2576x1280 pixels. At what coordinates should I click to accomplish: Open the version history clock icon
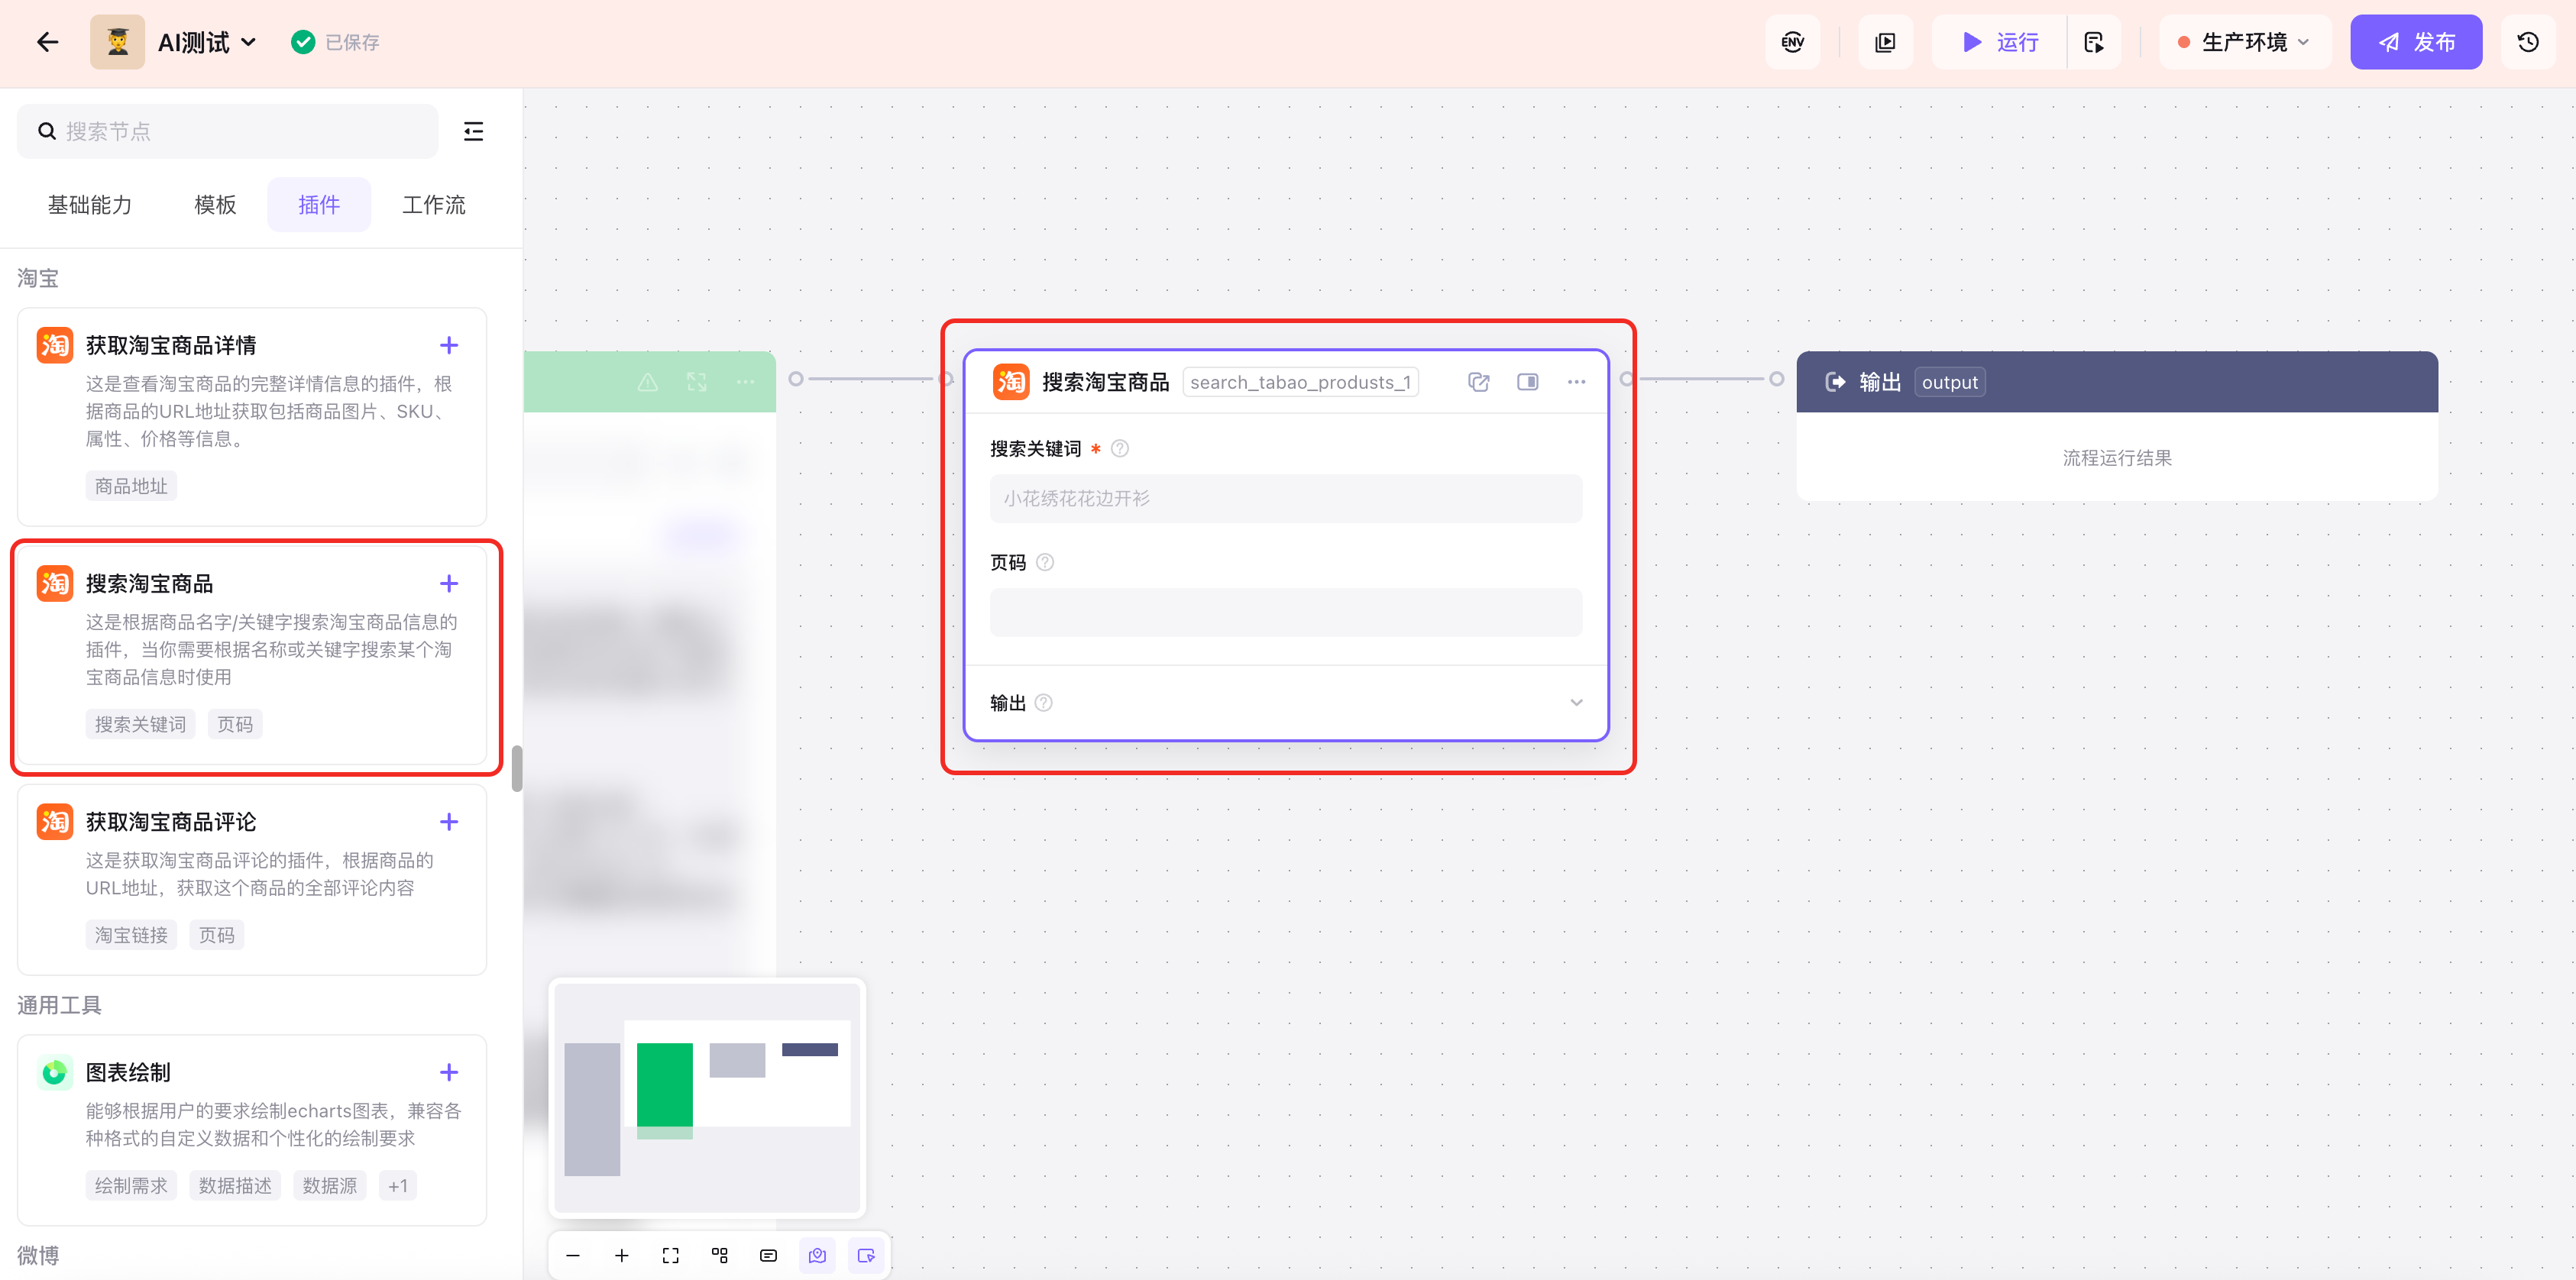[x=2527, y=42]
